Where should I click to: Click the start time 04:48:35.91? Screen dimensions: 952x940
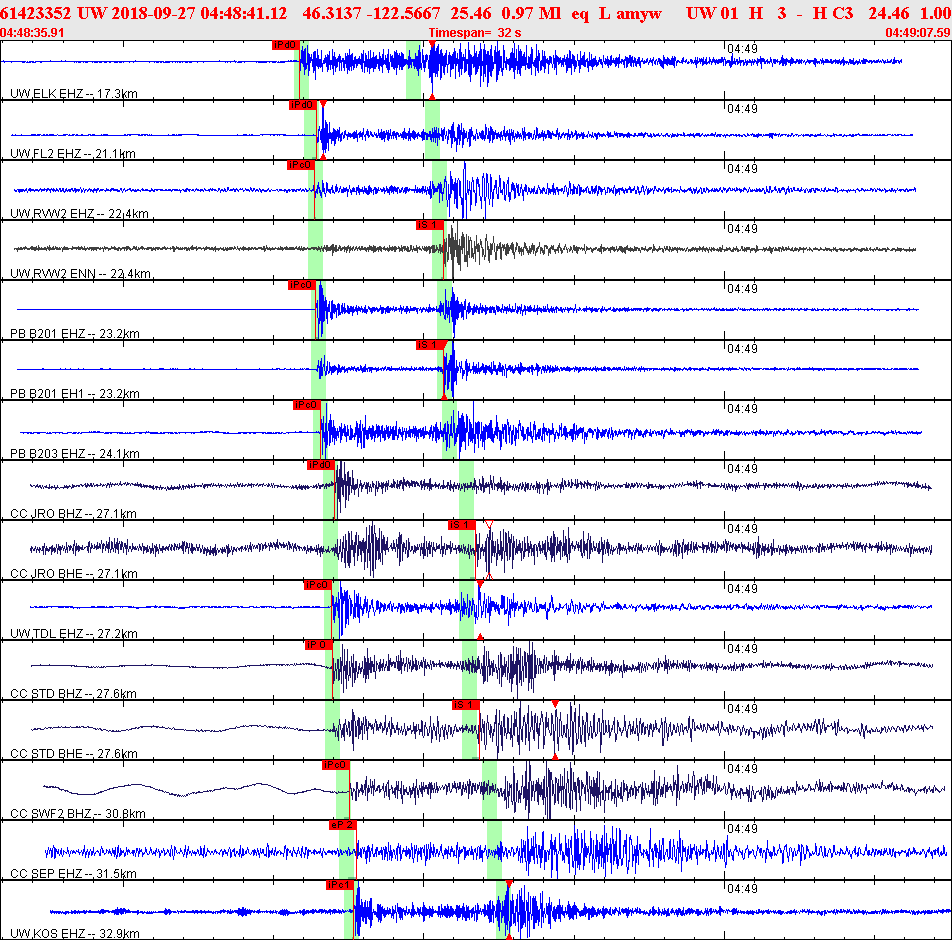[32, 33]
